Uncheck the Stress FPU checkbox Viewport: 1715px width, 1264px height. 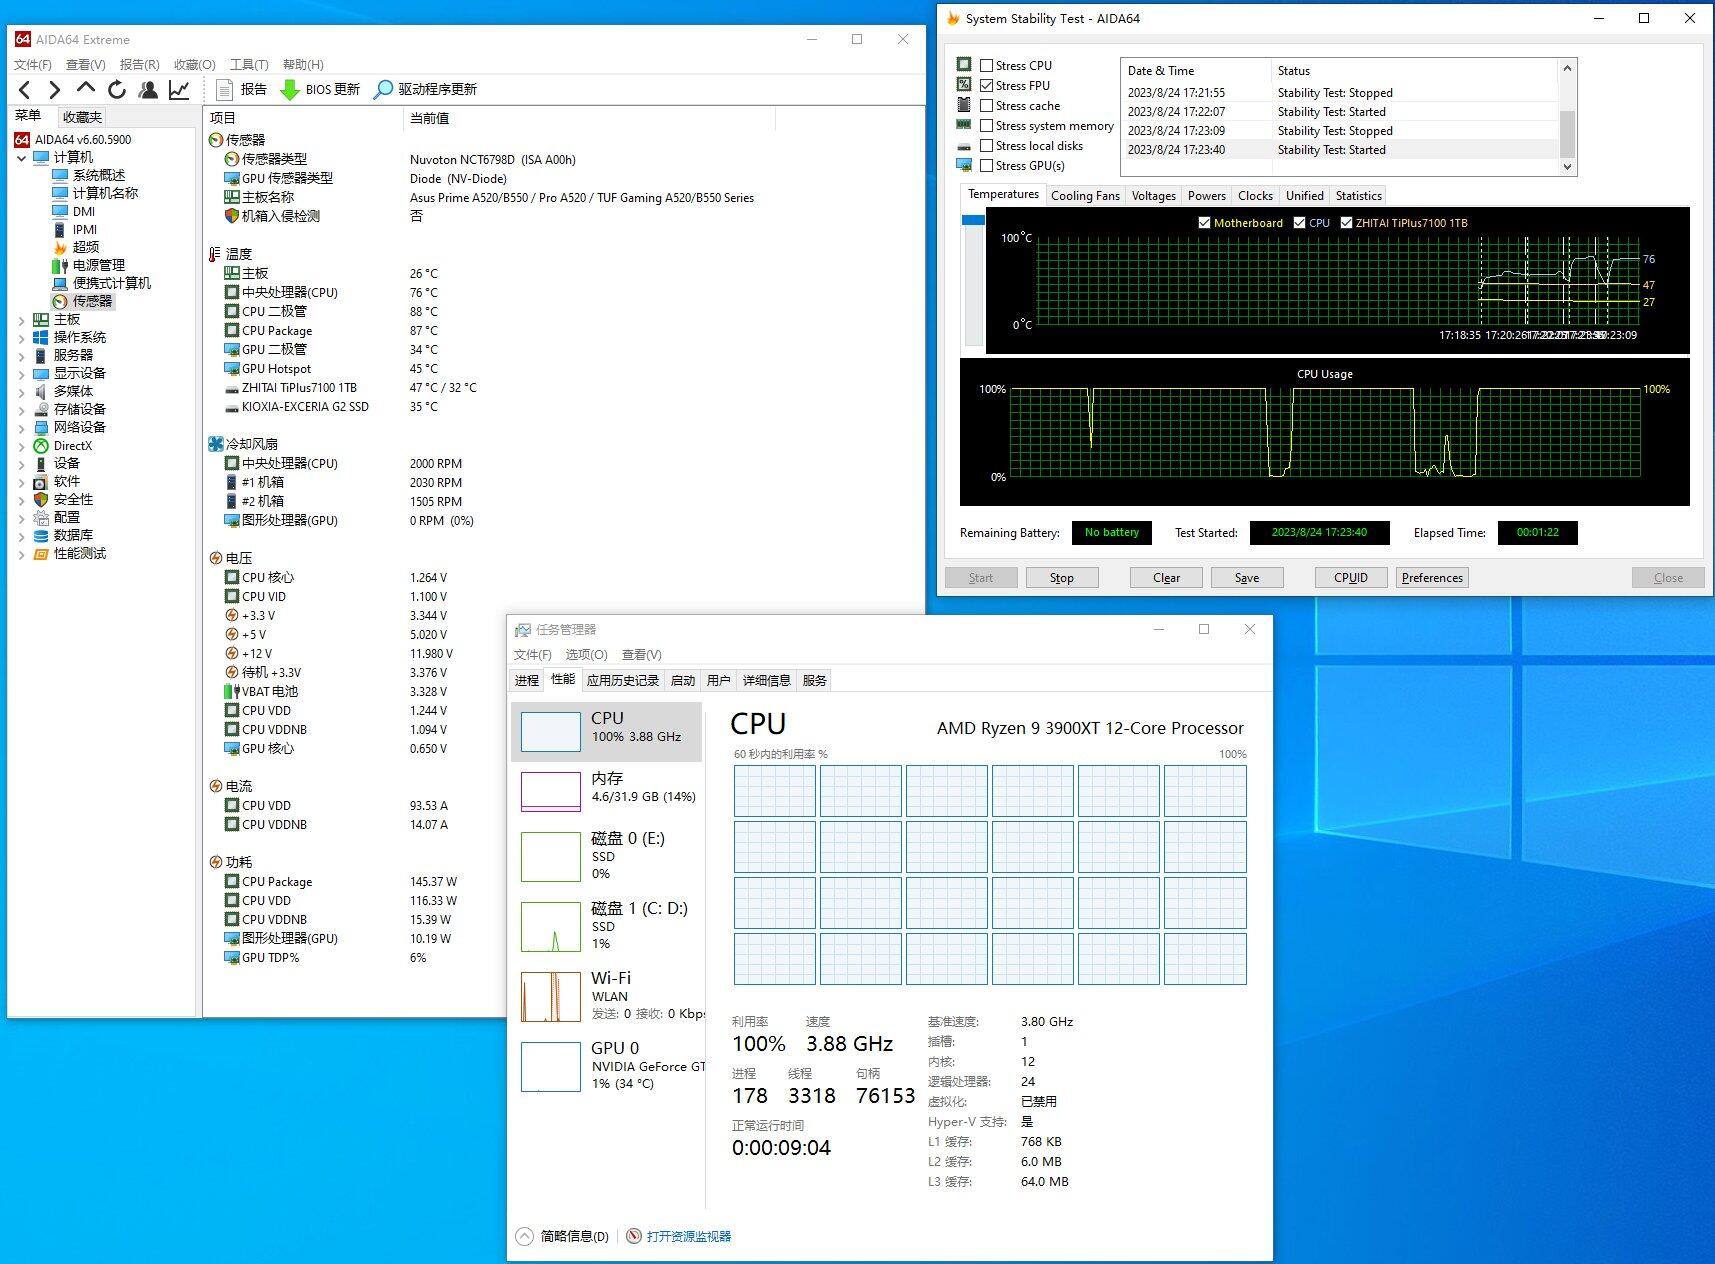pyautogui.click(x=987, y=86)
